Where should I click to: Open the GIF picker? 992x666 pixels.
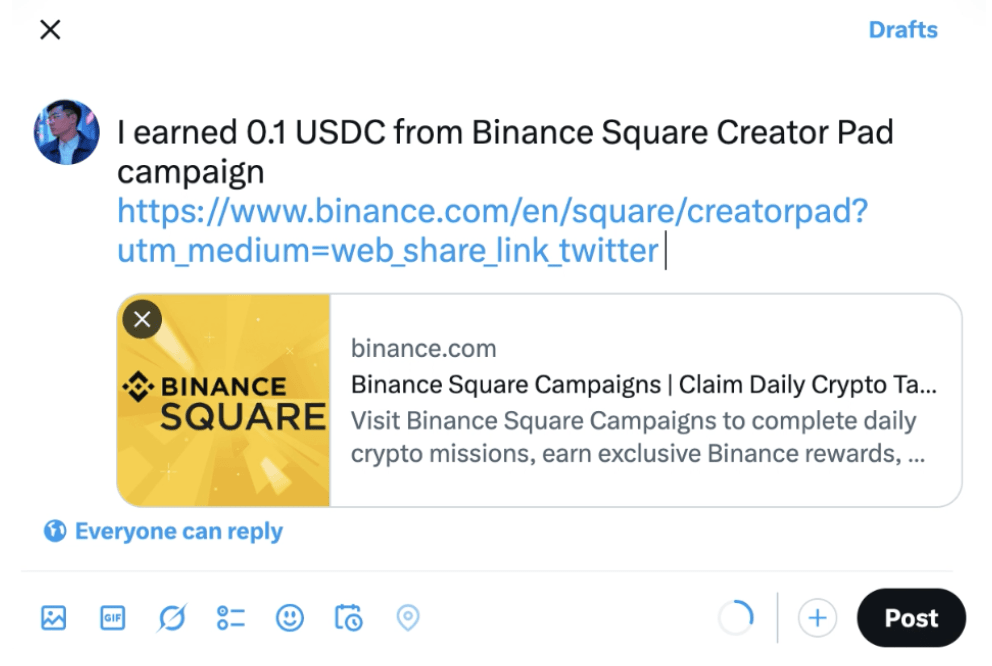tap(112, 618)
